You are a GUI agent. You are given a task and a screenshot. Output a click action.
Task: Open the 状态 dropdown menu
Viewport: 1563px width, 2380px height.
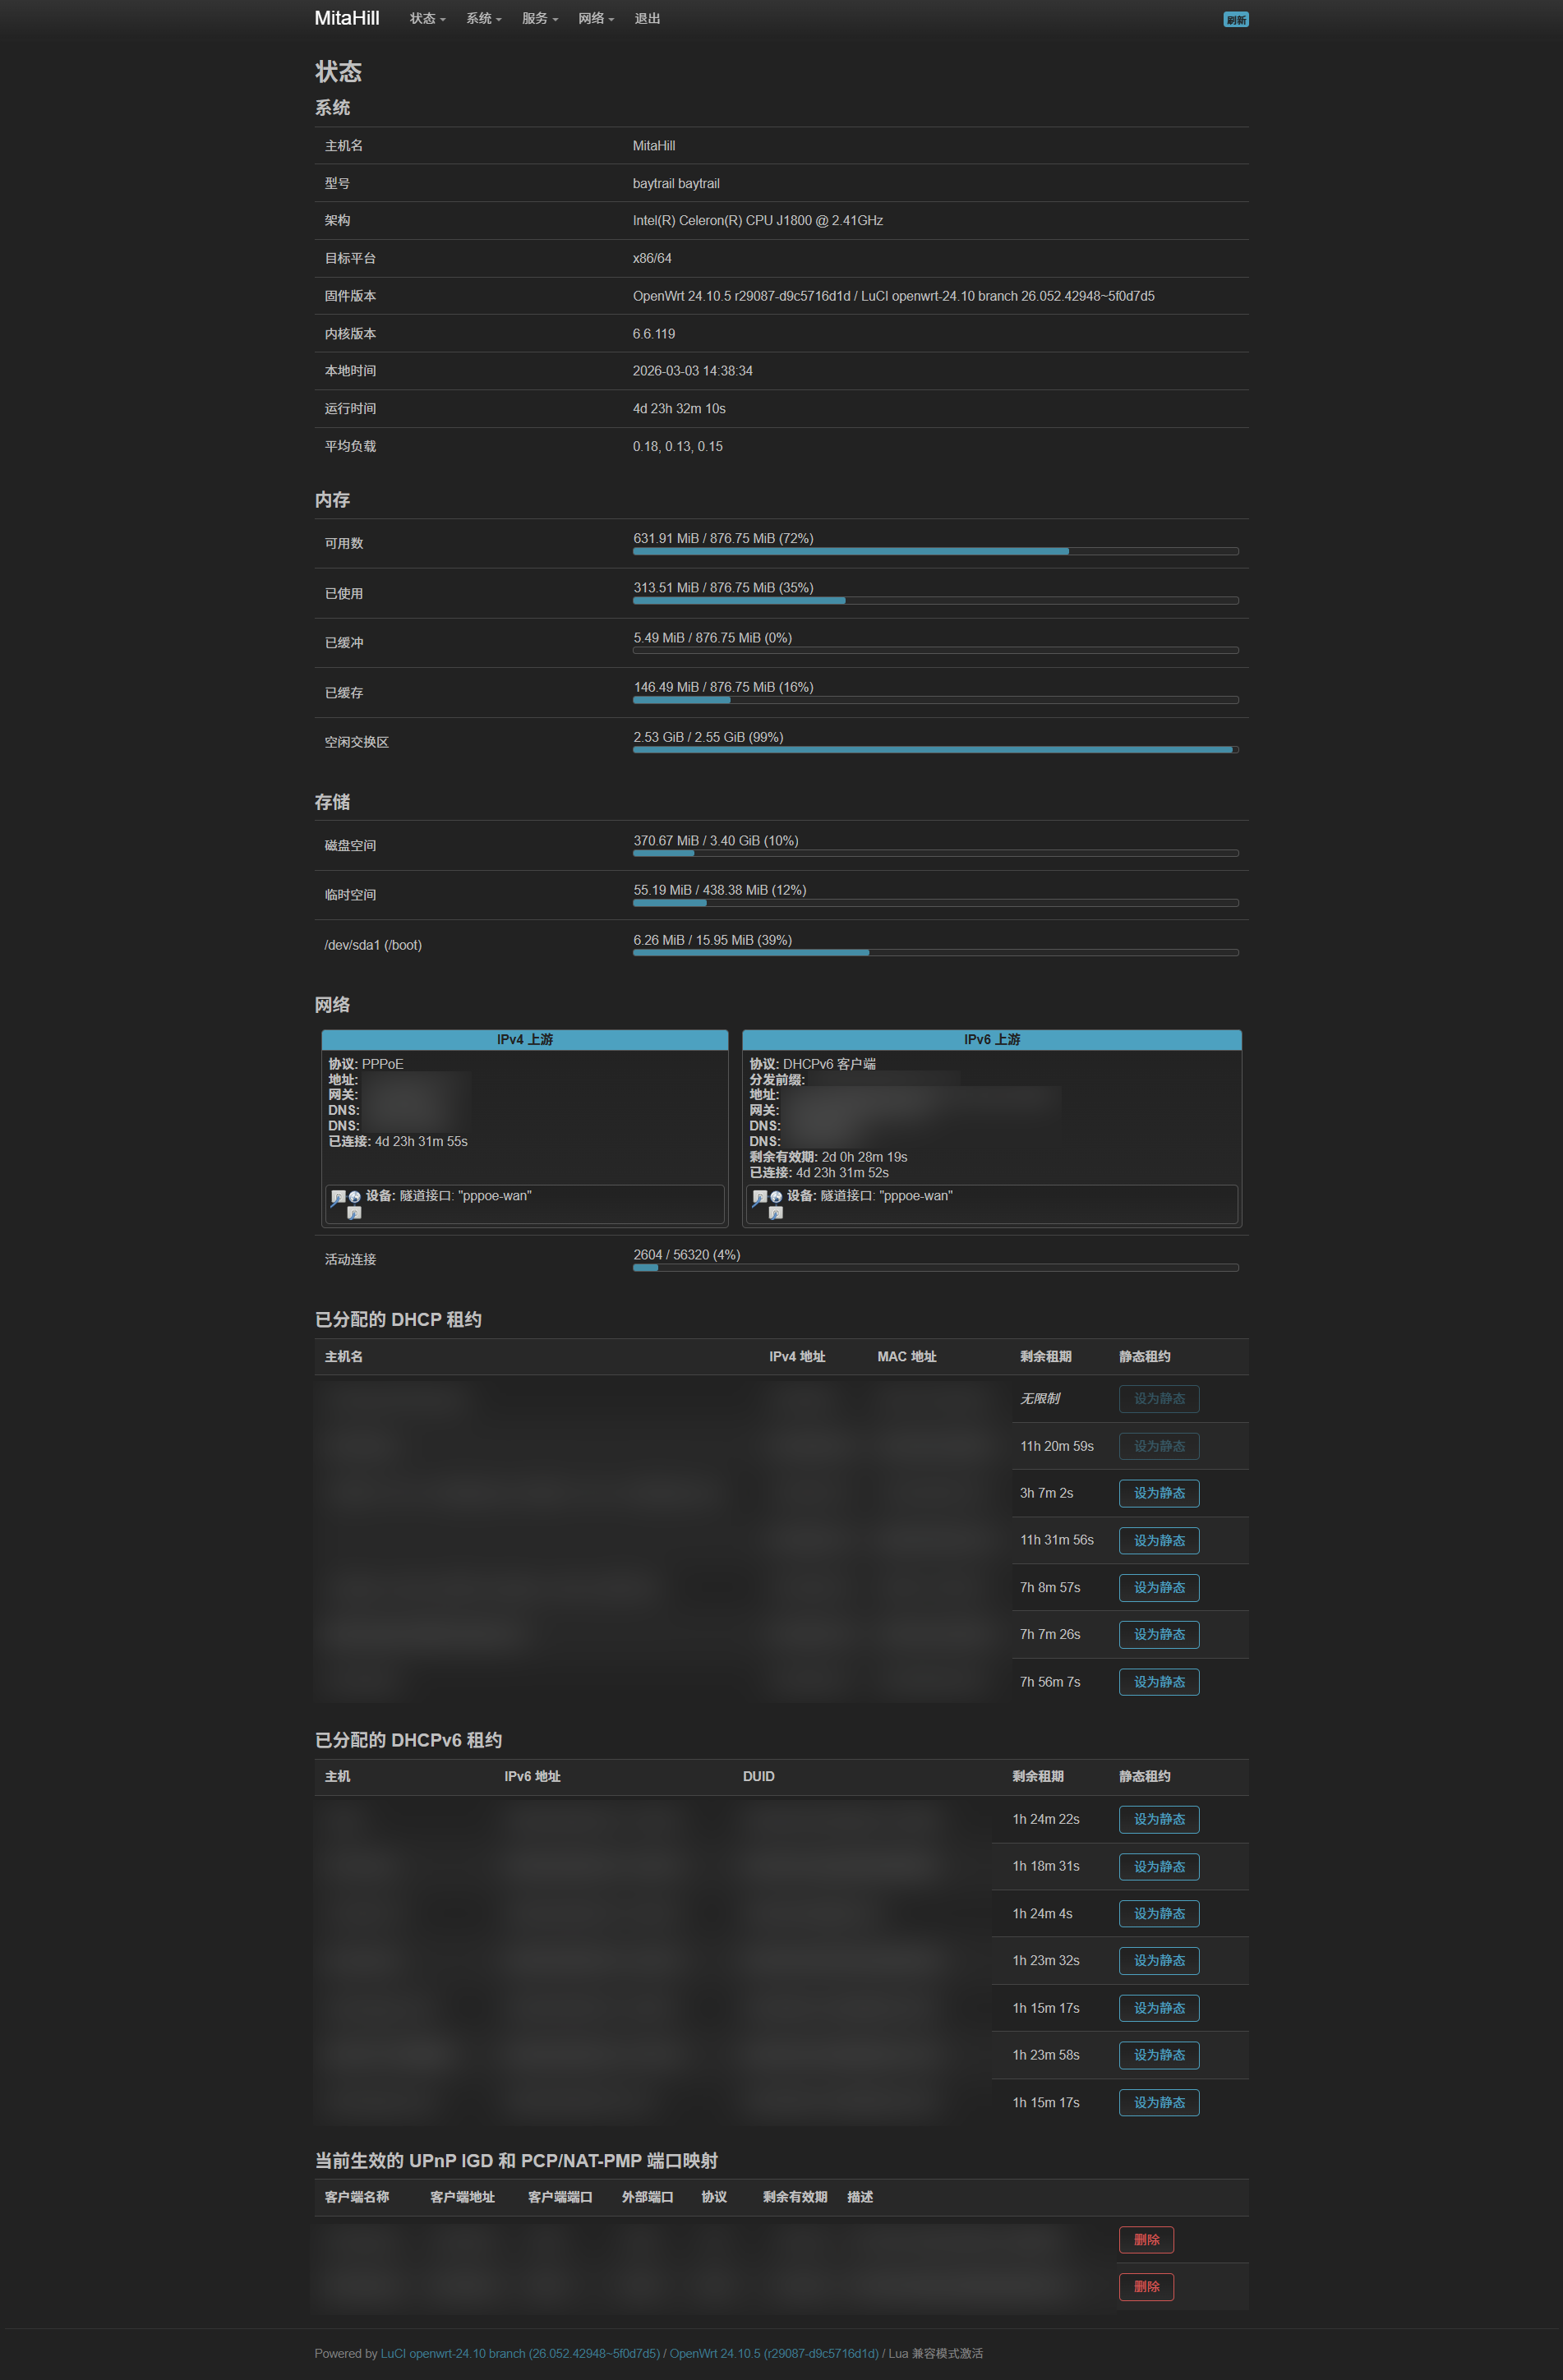[x=427, y=19]
